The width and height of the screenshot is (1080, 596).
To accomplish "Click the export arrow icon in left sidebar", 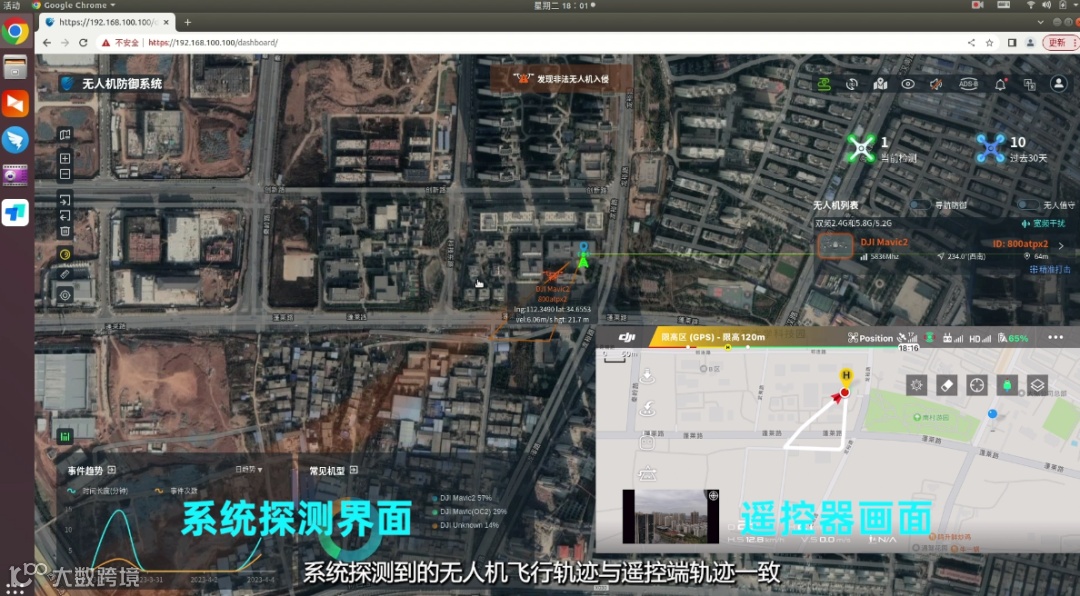I will 65,216.
